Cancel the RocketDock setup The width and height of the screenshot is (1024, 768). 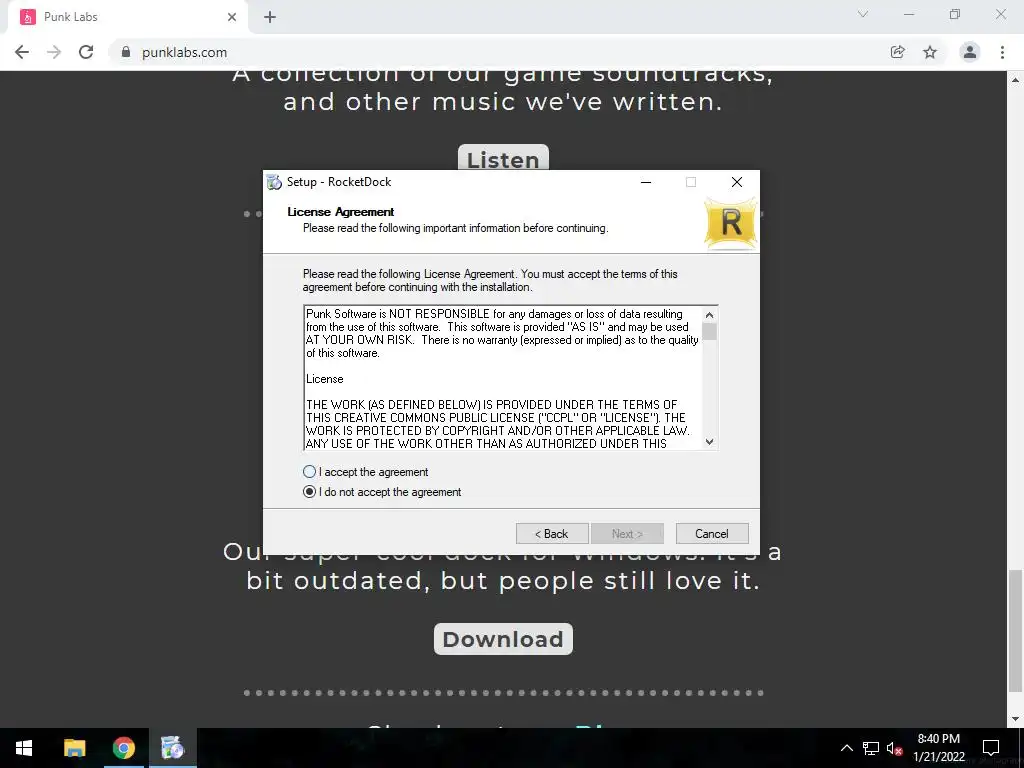click(x=712, y=534)
